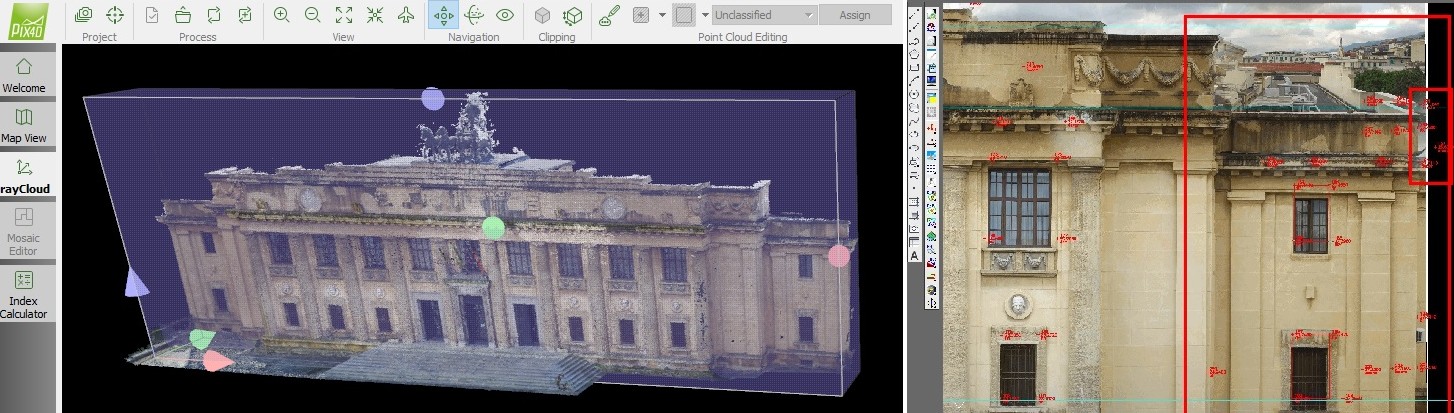Toggle the edit clipping box icon

tap(573, 15)
